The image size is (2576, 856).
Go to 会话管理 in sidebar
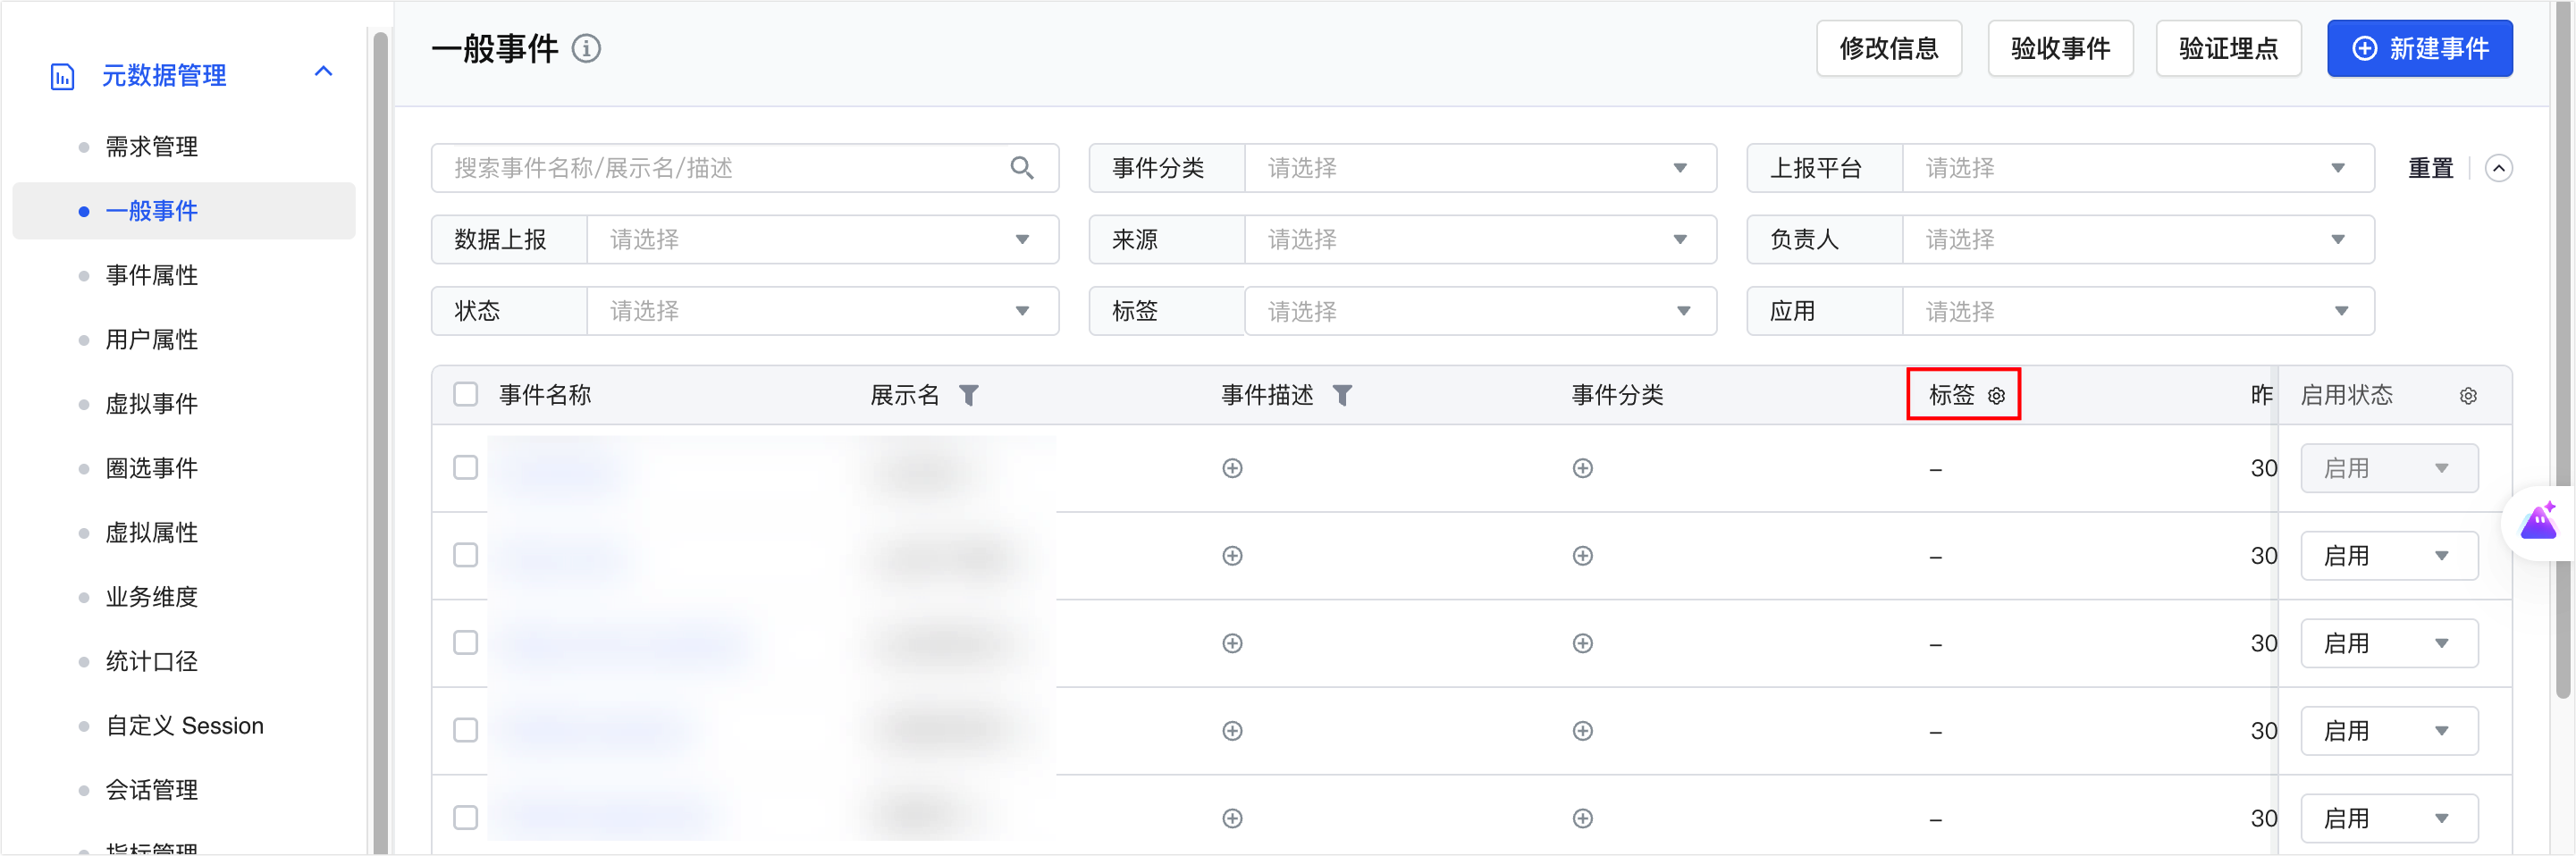pyautogui.click(x=152, y=790)
